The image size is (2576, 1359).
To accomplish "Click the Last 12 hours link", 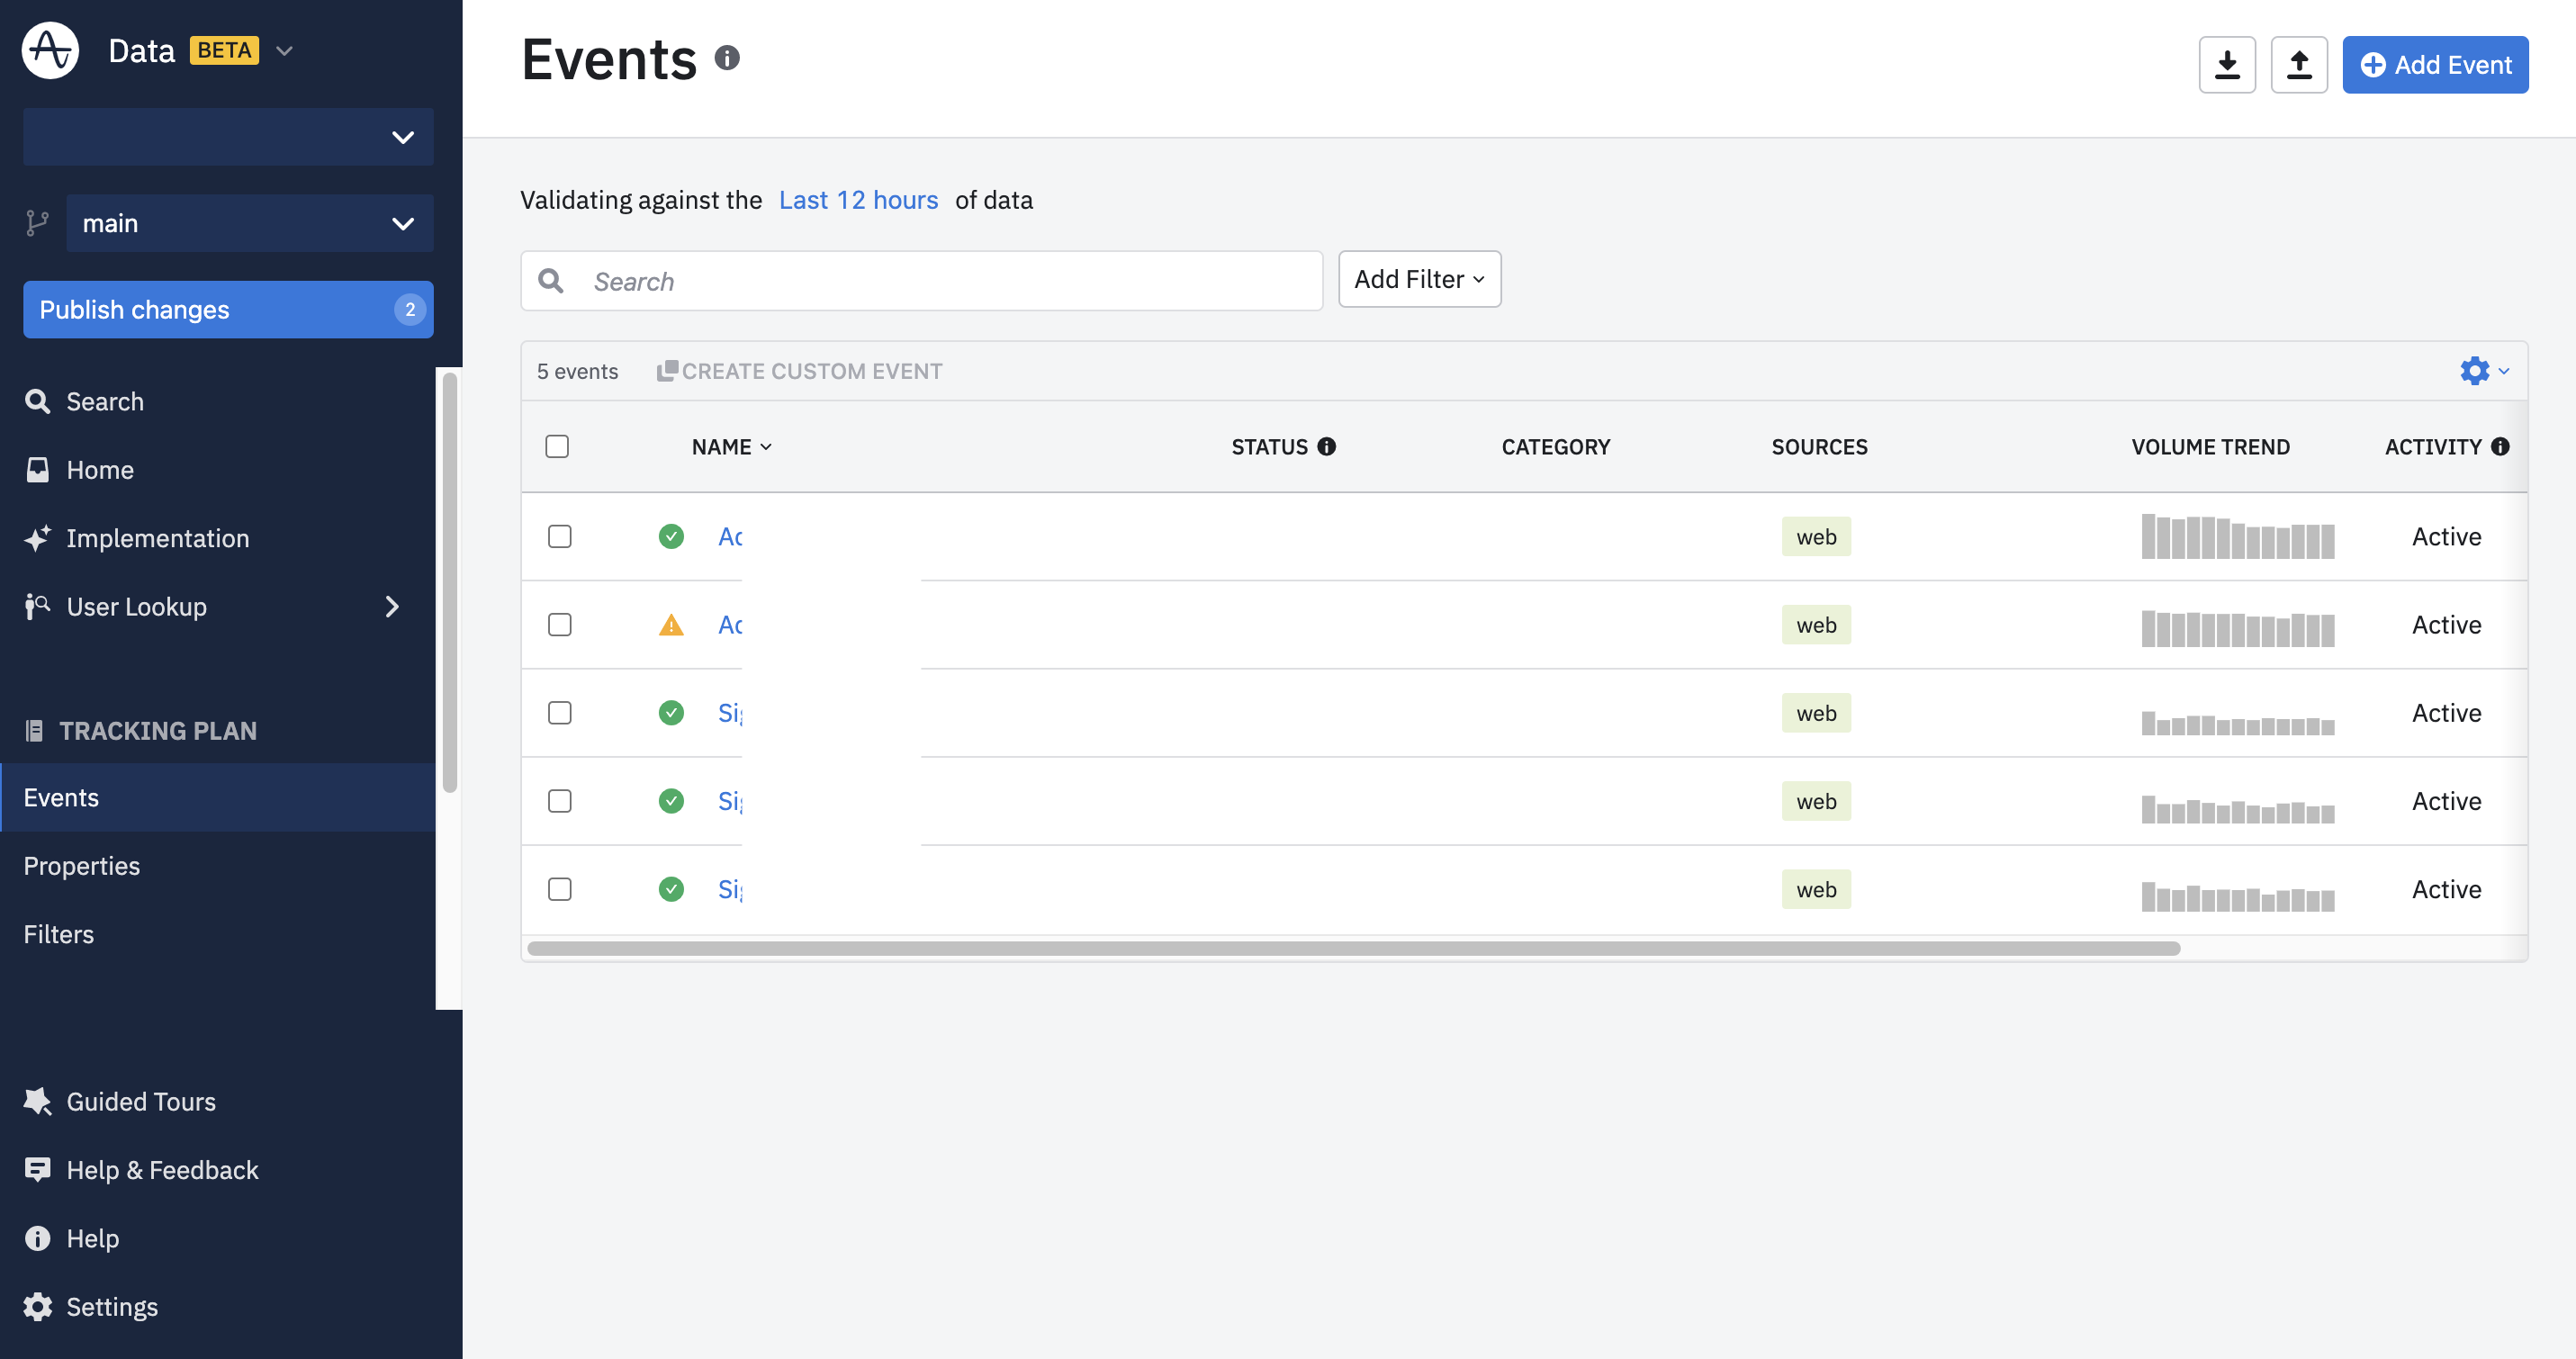I will point(857,200).
